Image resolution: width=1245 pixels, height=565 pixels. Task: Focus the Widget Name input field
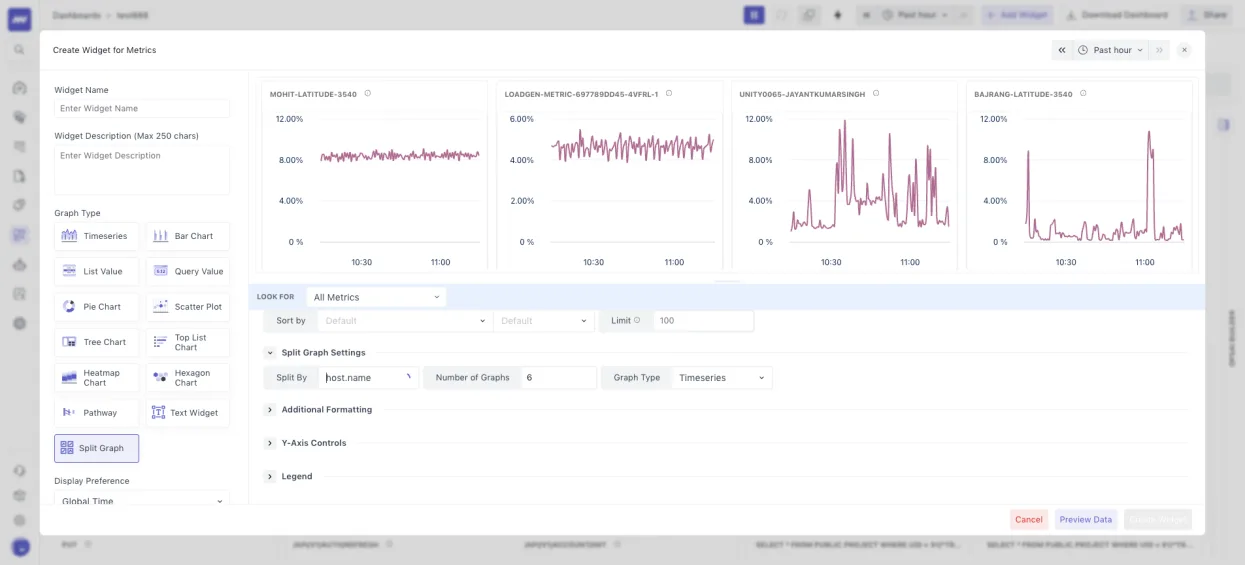tap(142, 108)
